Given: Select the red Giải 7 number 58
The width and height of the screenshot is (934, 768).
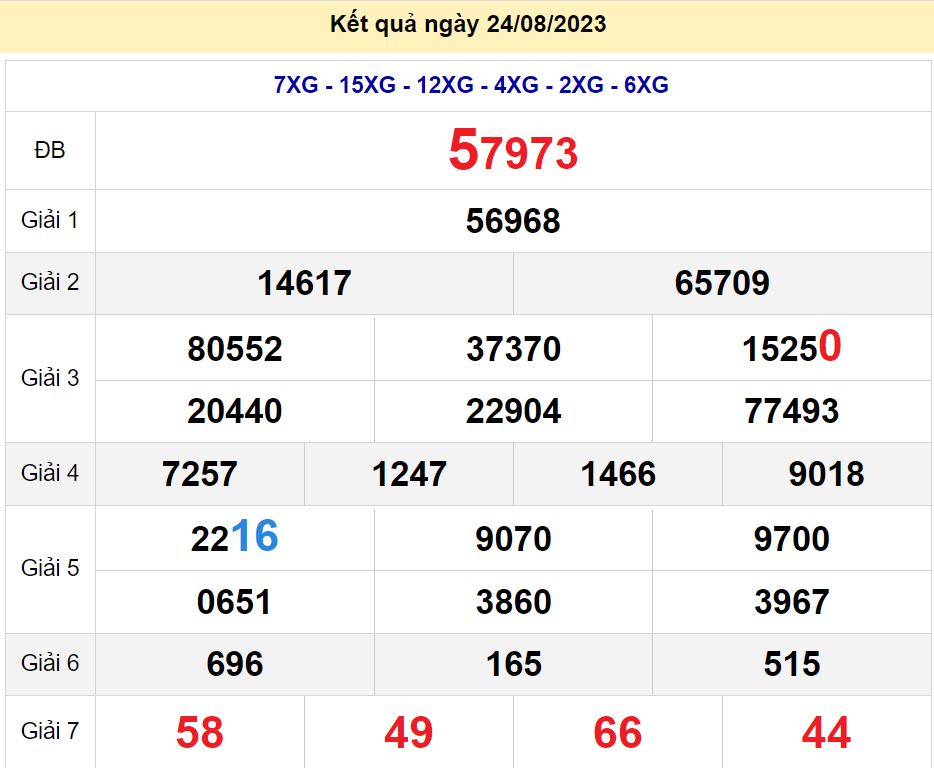Looking at the screenshot, I should [199, 731].
